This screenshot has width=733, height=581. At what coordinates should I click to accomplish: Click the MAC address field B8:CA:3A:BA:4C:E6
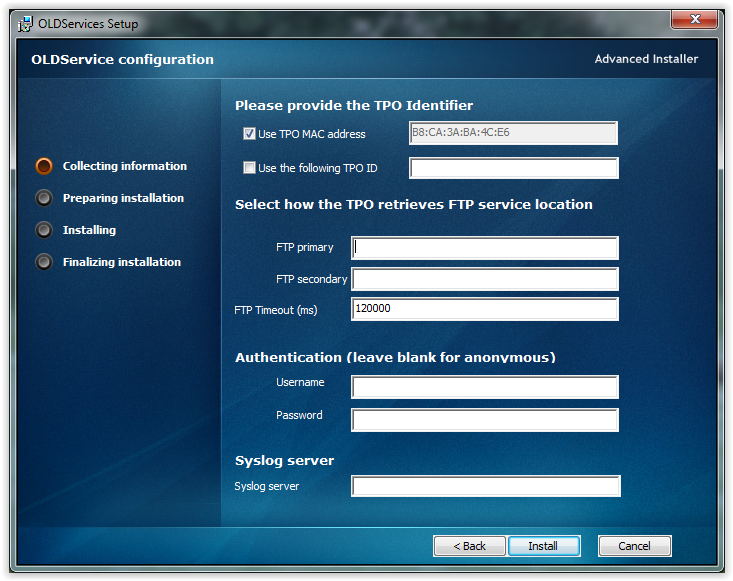point(513,133)
